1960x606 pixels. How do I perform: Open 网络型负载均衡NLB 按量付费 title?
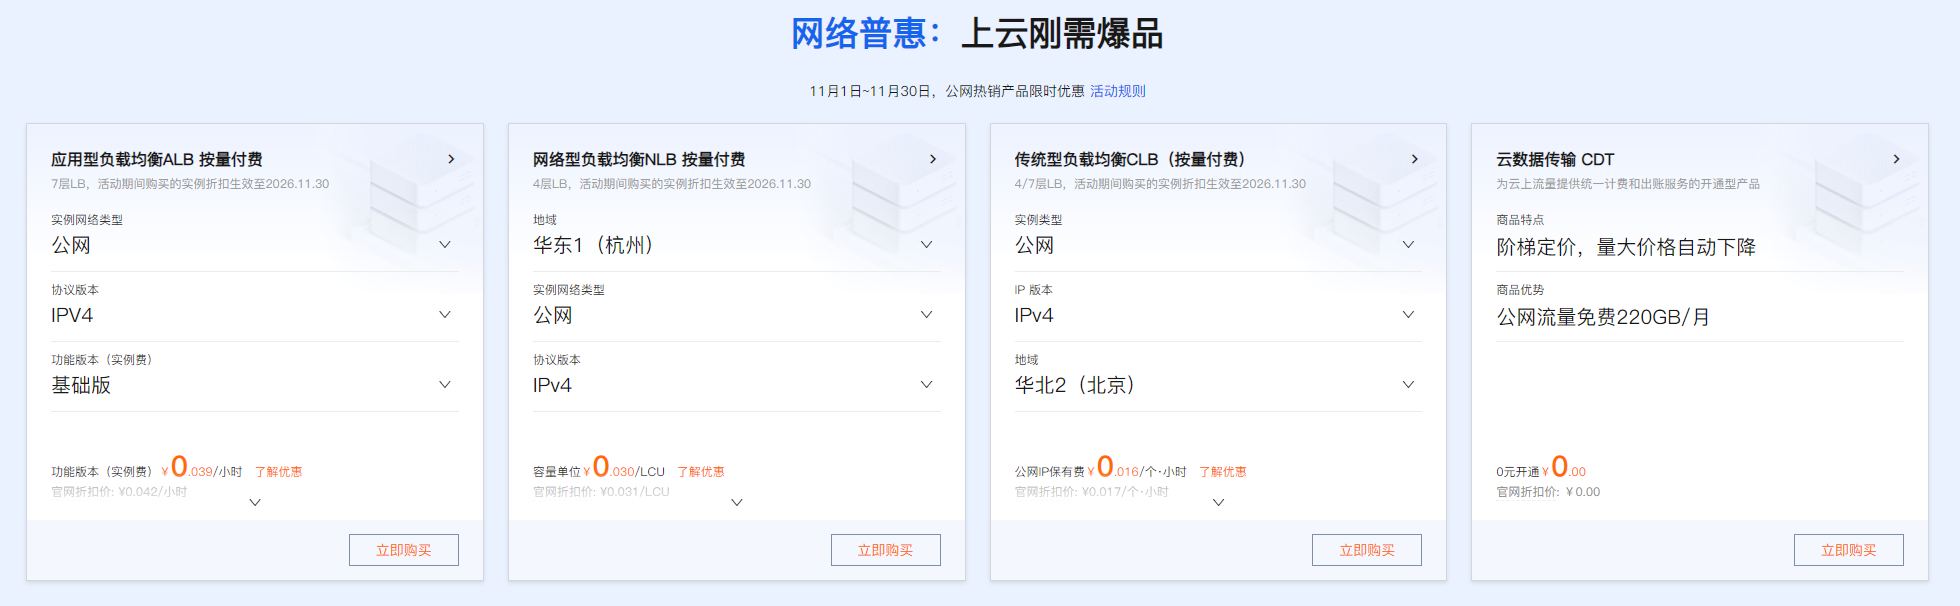point(639,160)
